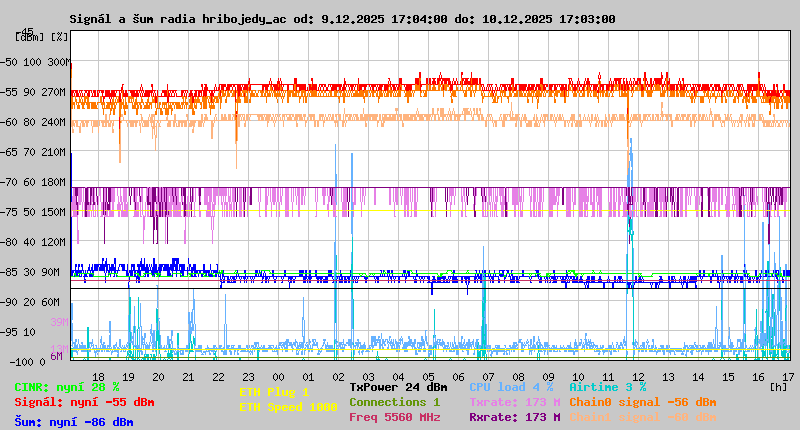Click the 'Chain1 signal -60 dBm' legend label
This screenshot has height=430, width=800.
[643, 417]
